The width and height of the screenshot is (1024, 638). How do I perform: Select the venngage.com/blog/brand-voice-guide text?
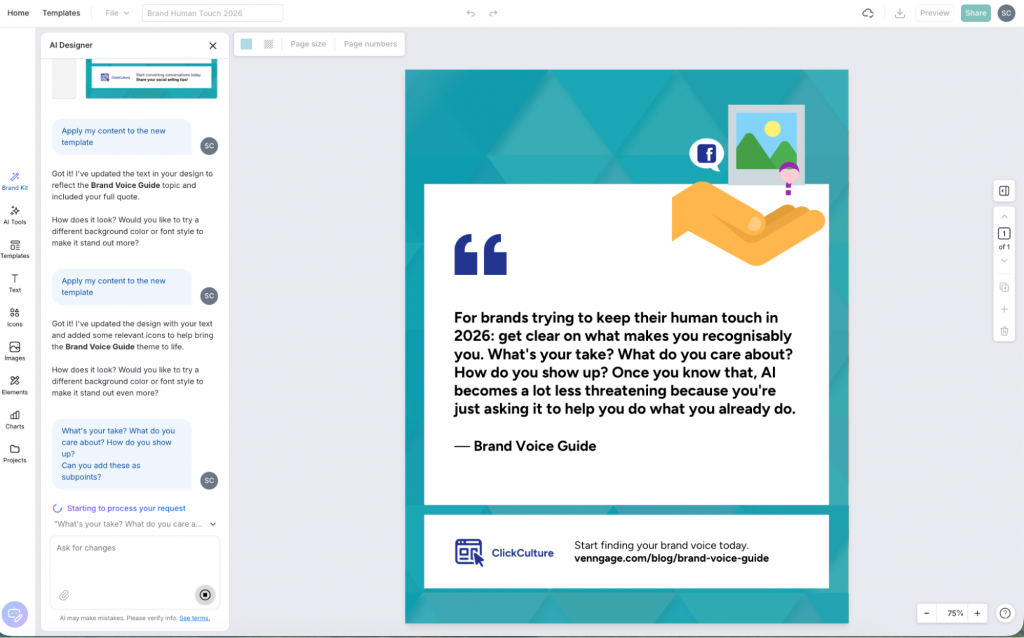coord(671,558)
